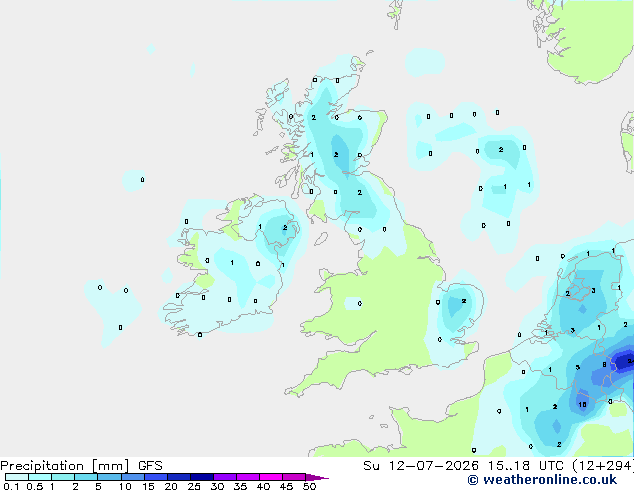
Task: Select the 30–35 mm purple legend swatch
Action: 224,477
